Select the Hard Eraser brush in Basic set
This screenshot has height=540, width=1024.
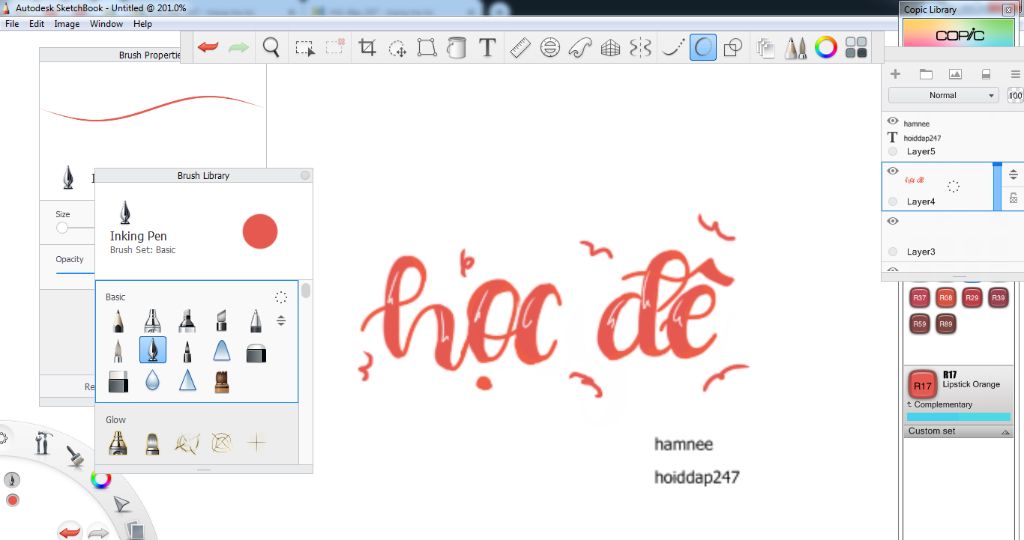118,382
